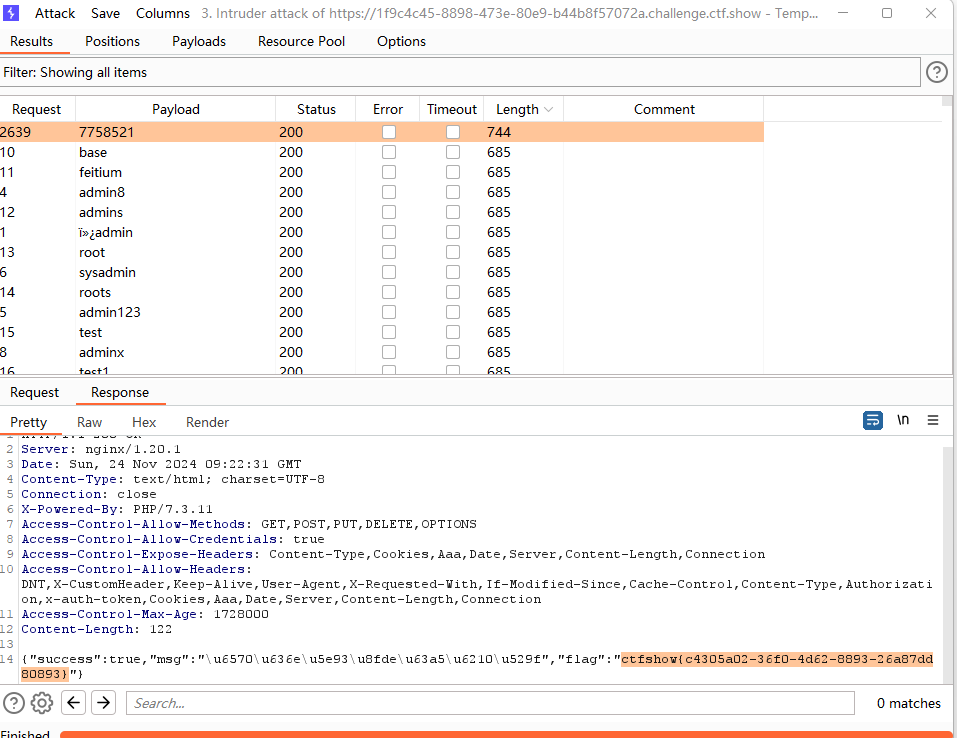Screen dimensions: 957x738
Task: Open the Columns menu
Action: (x=163, y=13)
